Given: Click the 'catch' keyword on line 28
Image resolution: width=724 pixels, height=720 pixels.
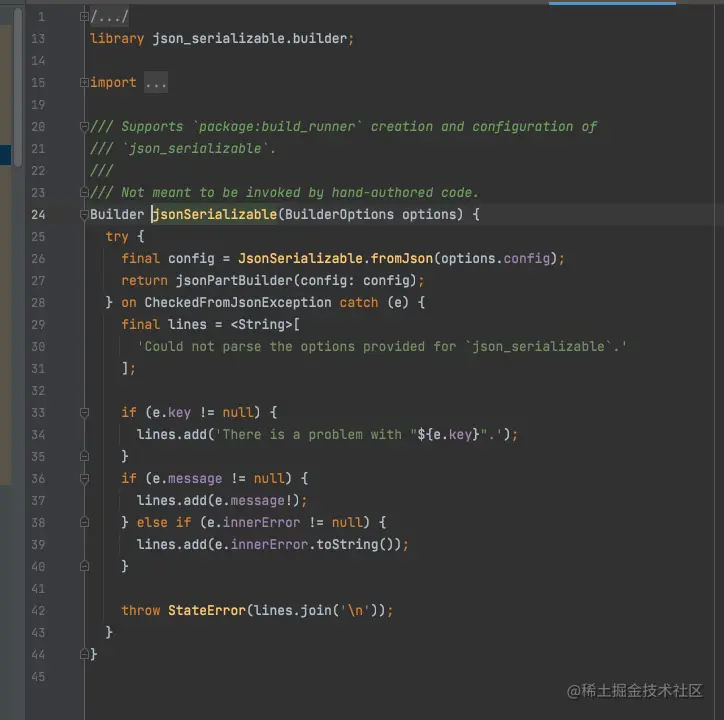Looking at the screenshot, I should point(359,303).
